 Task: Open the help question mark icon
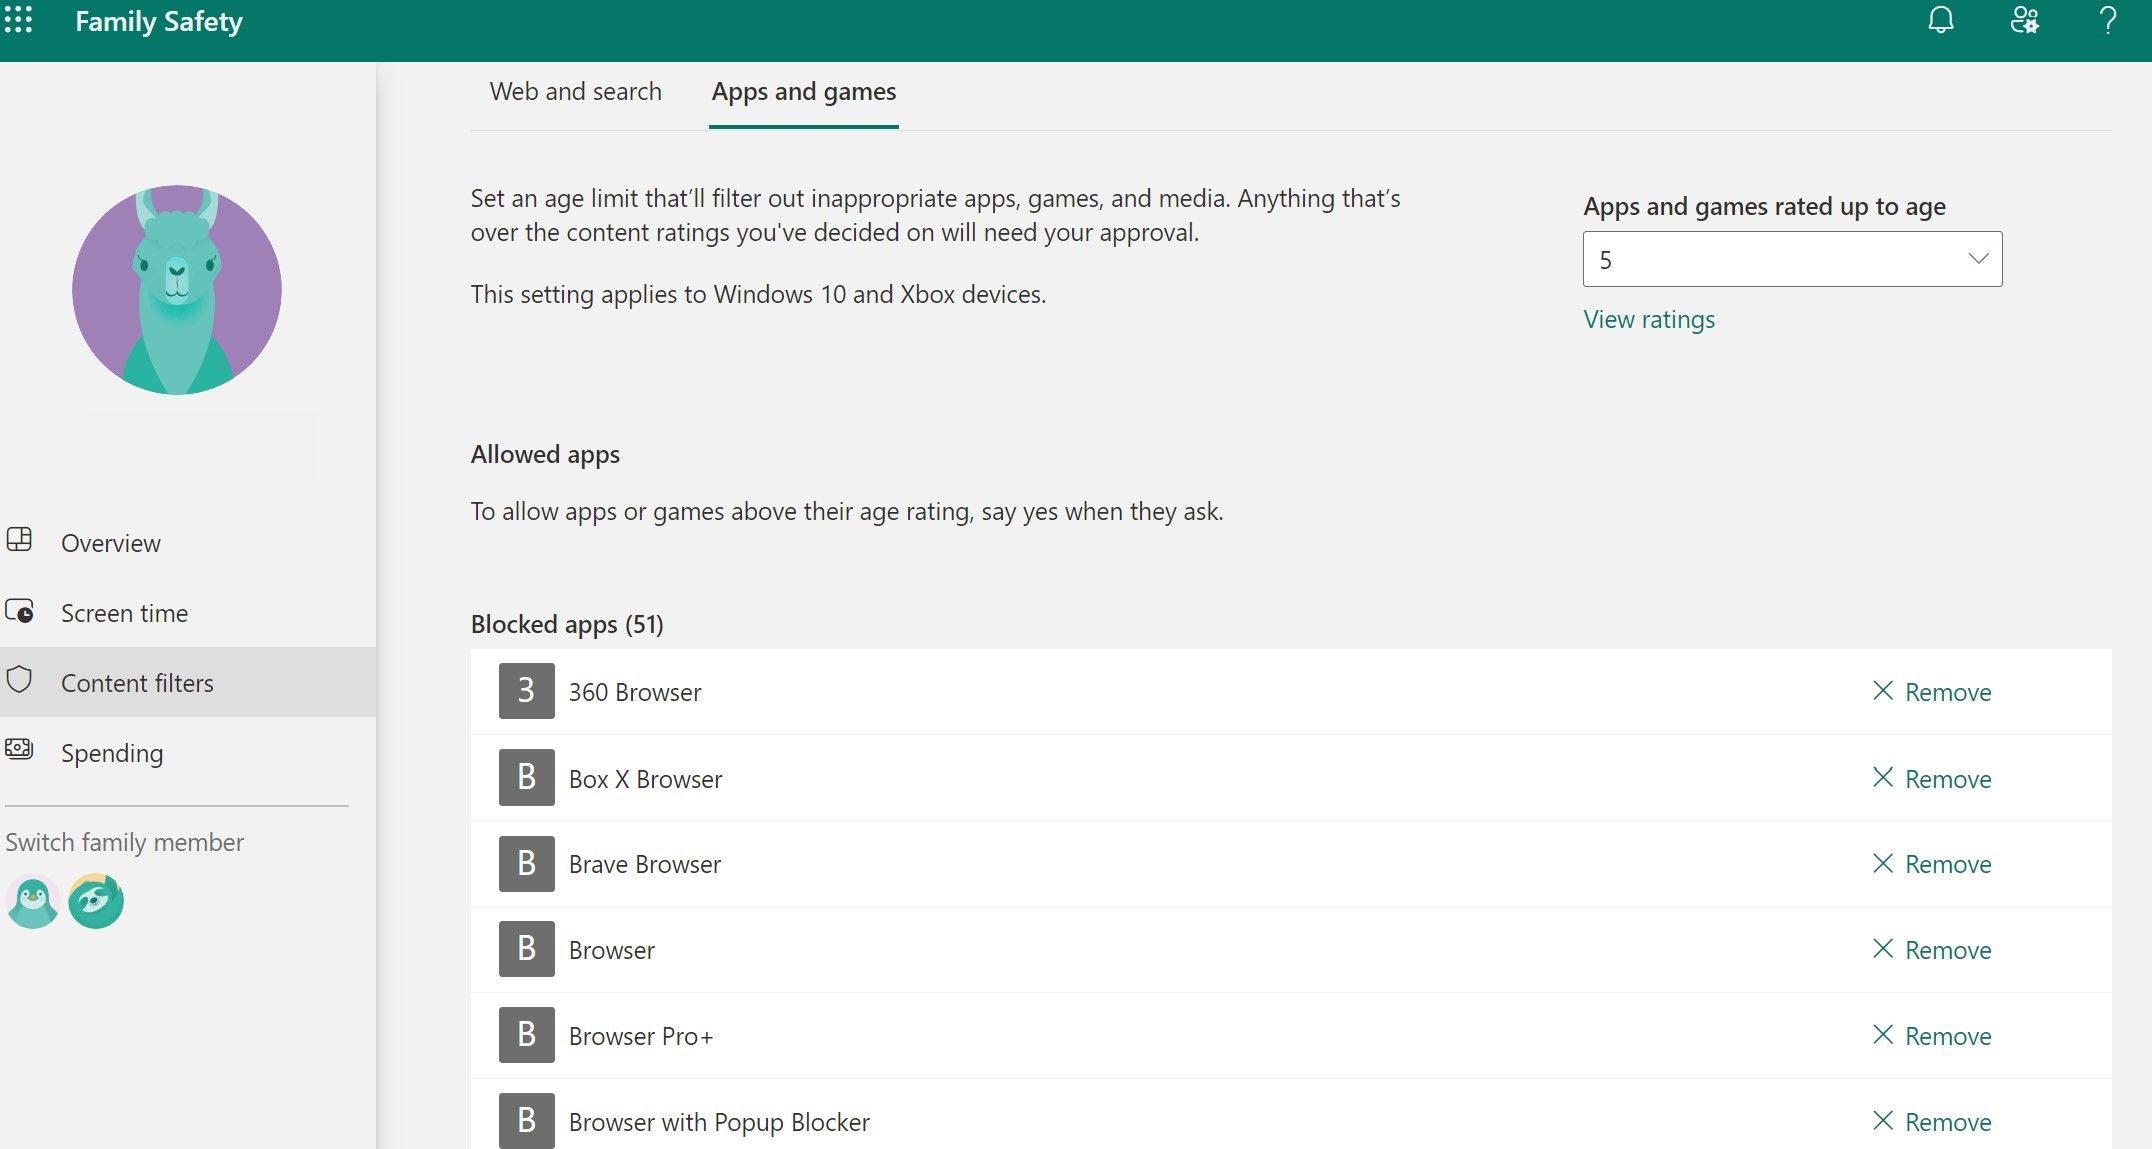pos(2108,20)
